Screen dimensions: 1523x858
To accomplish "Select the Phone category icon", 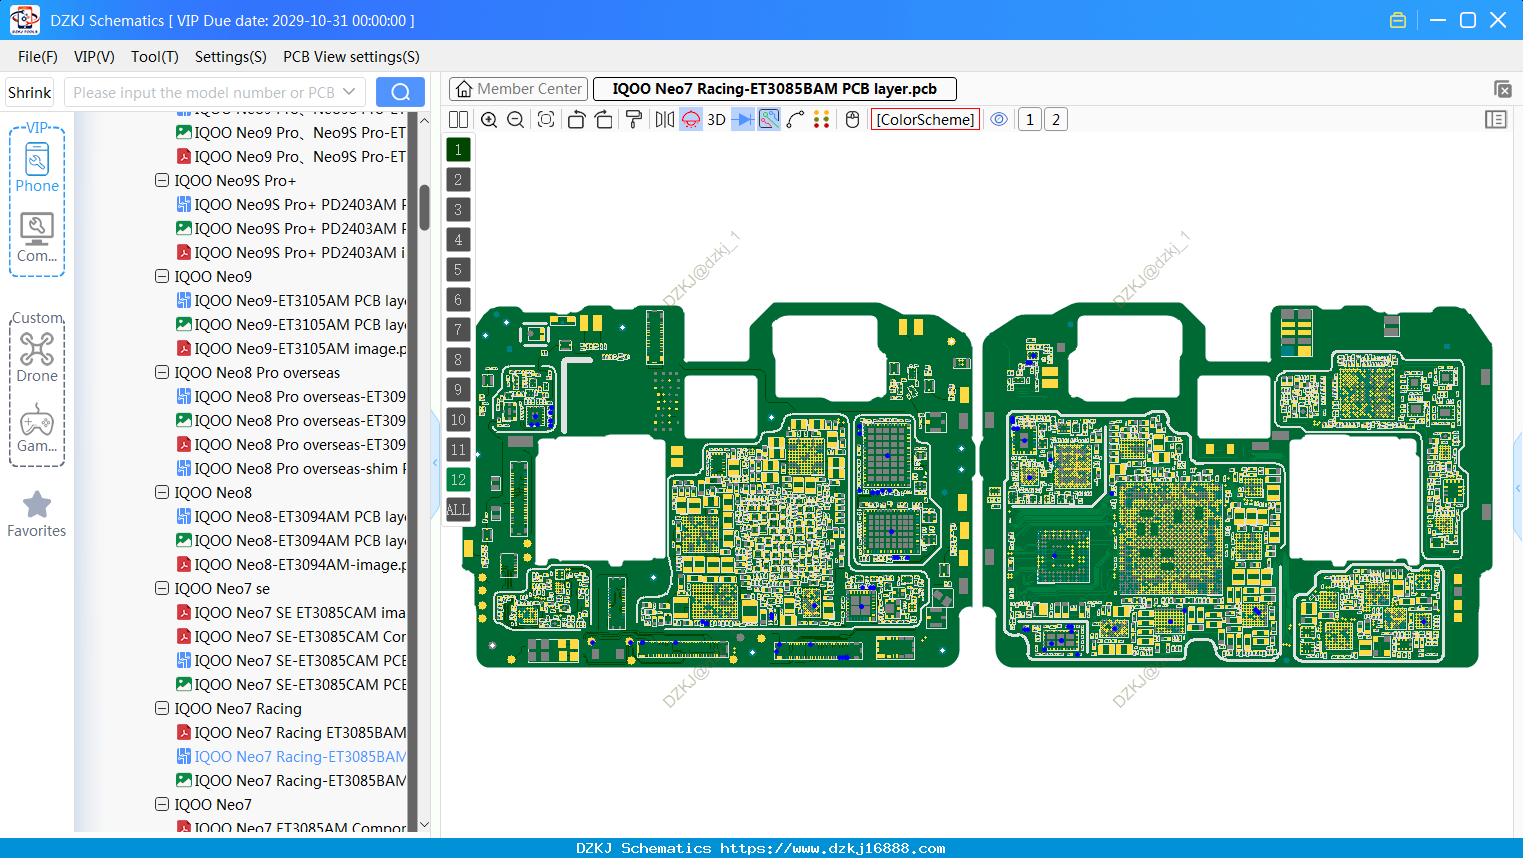I will coord(37,167).
